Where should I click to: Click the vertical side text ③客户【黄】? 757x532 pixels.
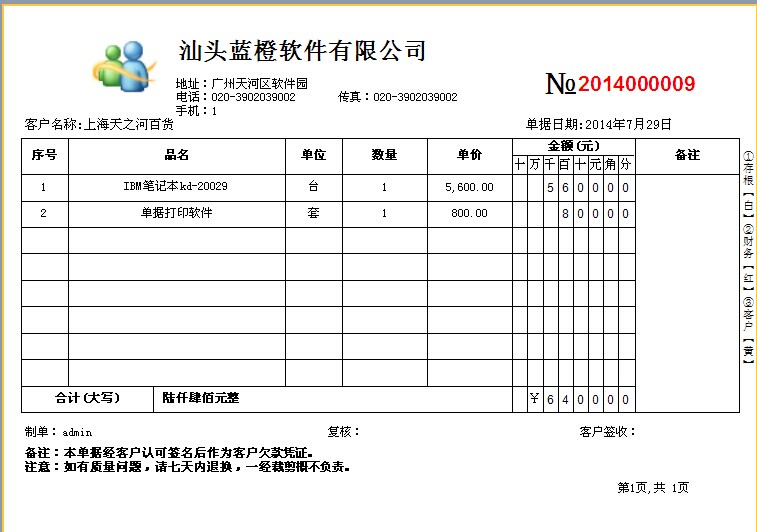[748, 330]
